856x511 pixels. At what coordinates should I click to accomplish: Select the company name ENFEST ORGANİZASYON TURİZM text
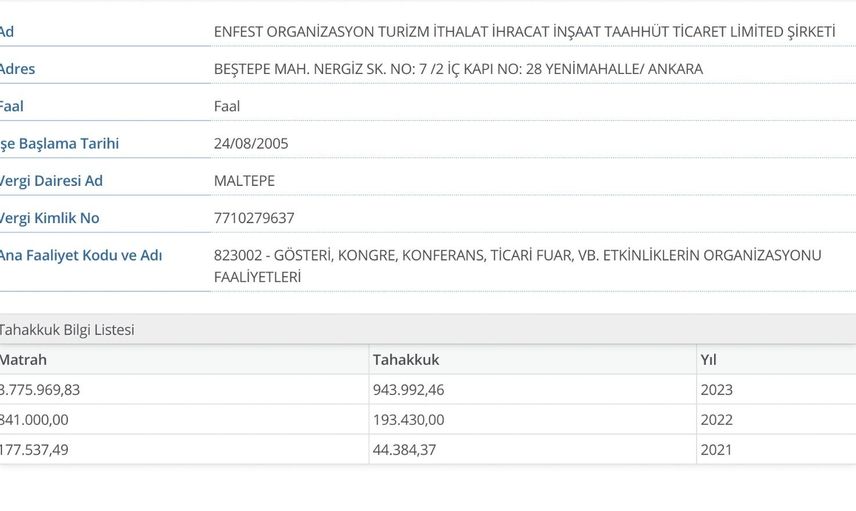525,32
